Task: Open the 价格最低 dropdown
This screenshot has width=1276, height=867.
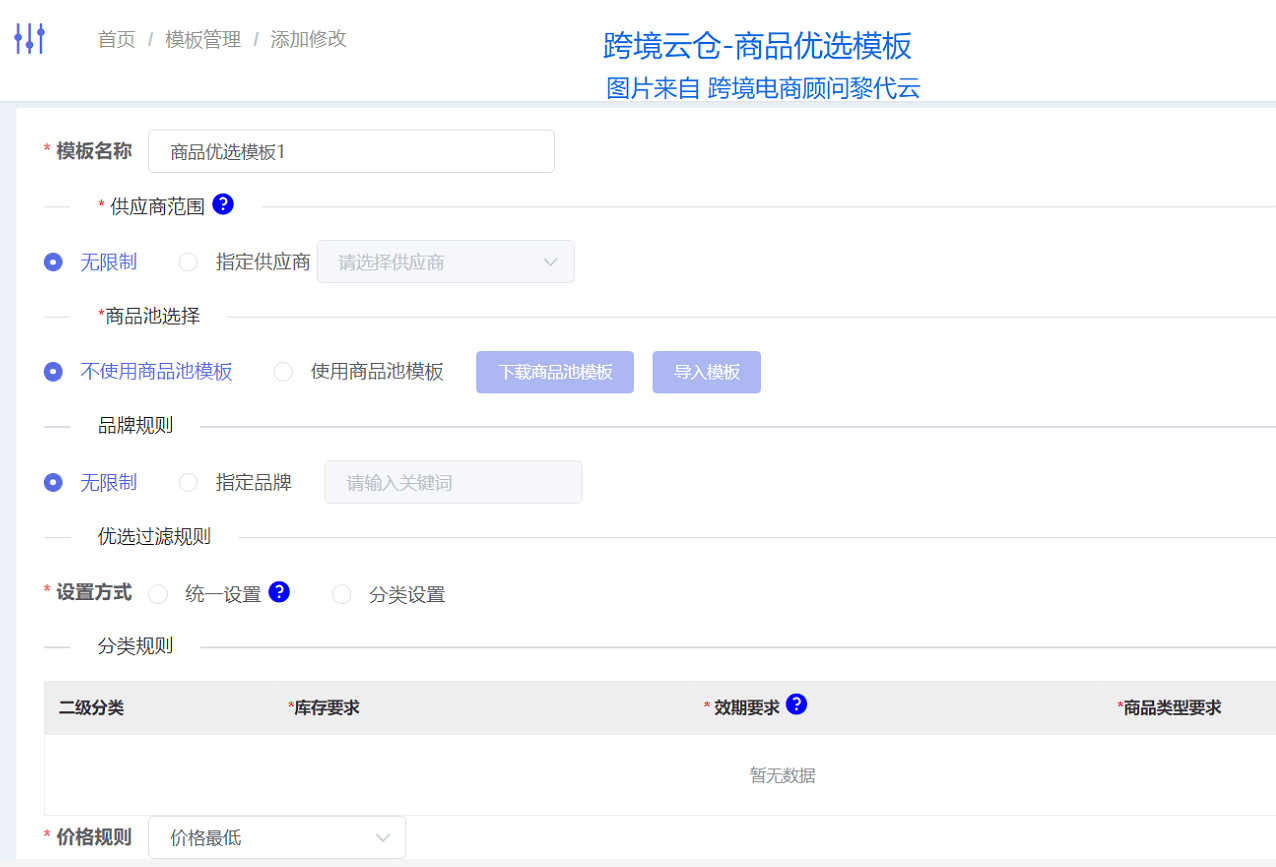Action: 277,837
